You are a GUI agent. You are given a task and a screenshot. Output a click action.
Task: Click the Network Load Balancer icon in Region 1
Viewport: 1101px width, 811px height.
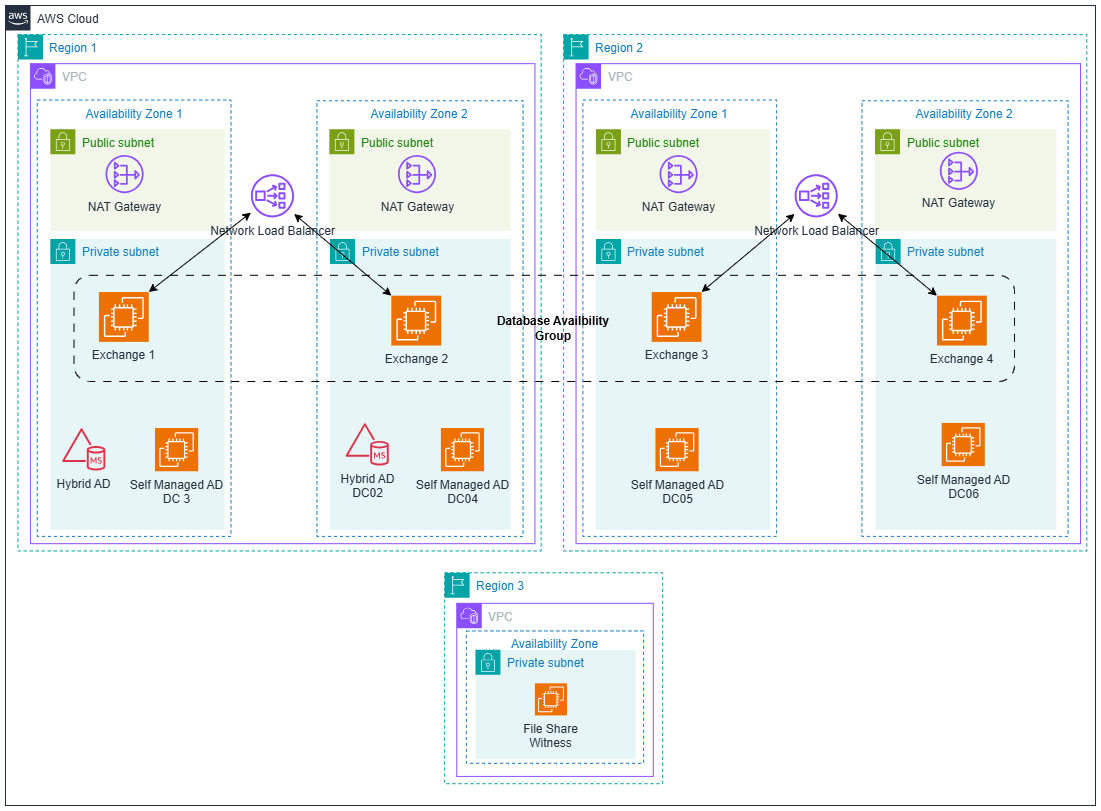tap(273, 197)
